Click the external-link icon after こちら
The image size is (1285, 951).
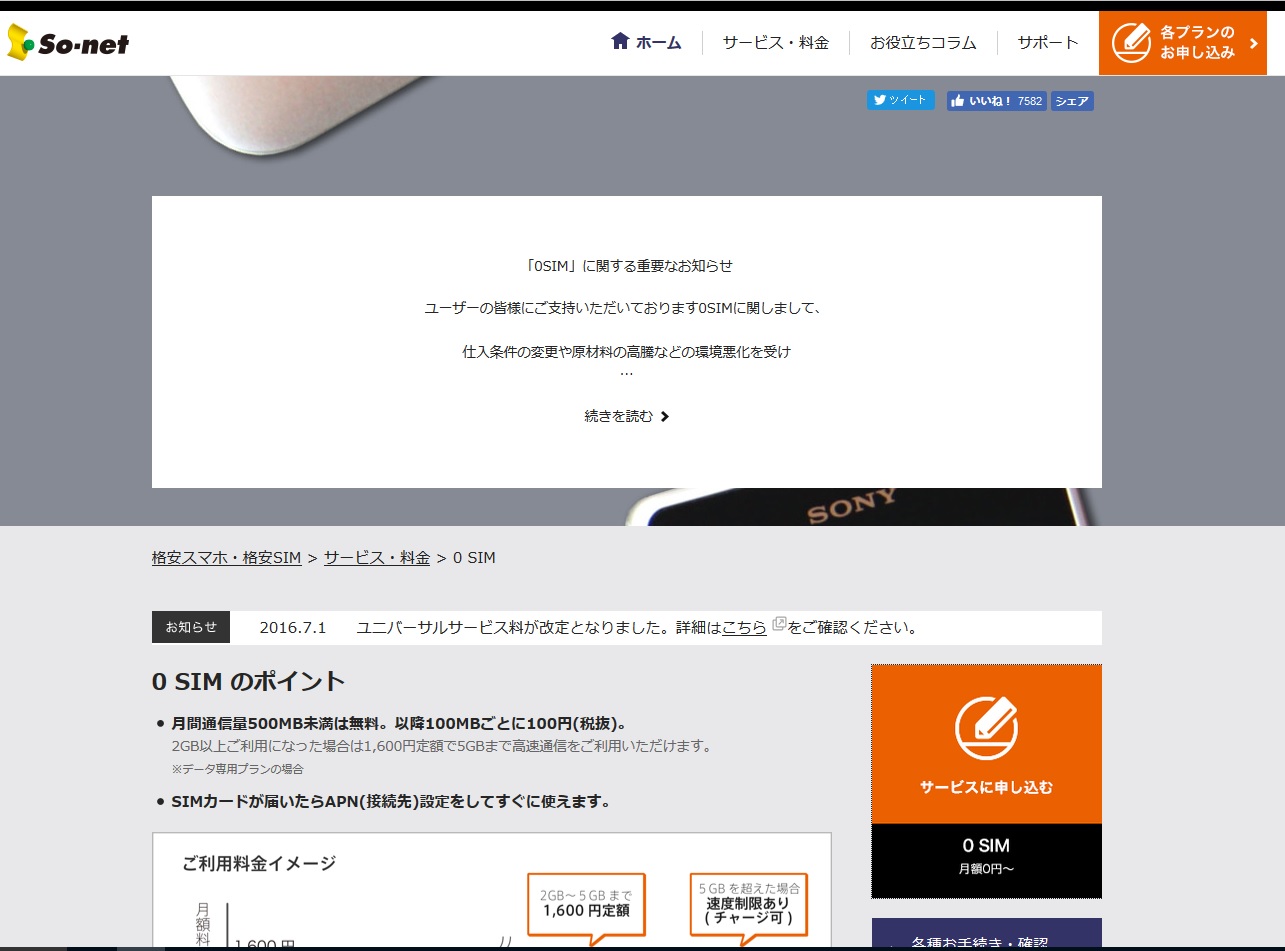click(779, 626)
